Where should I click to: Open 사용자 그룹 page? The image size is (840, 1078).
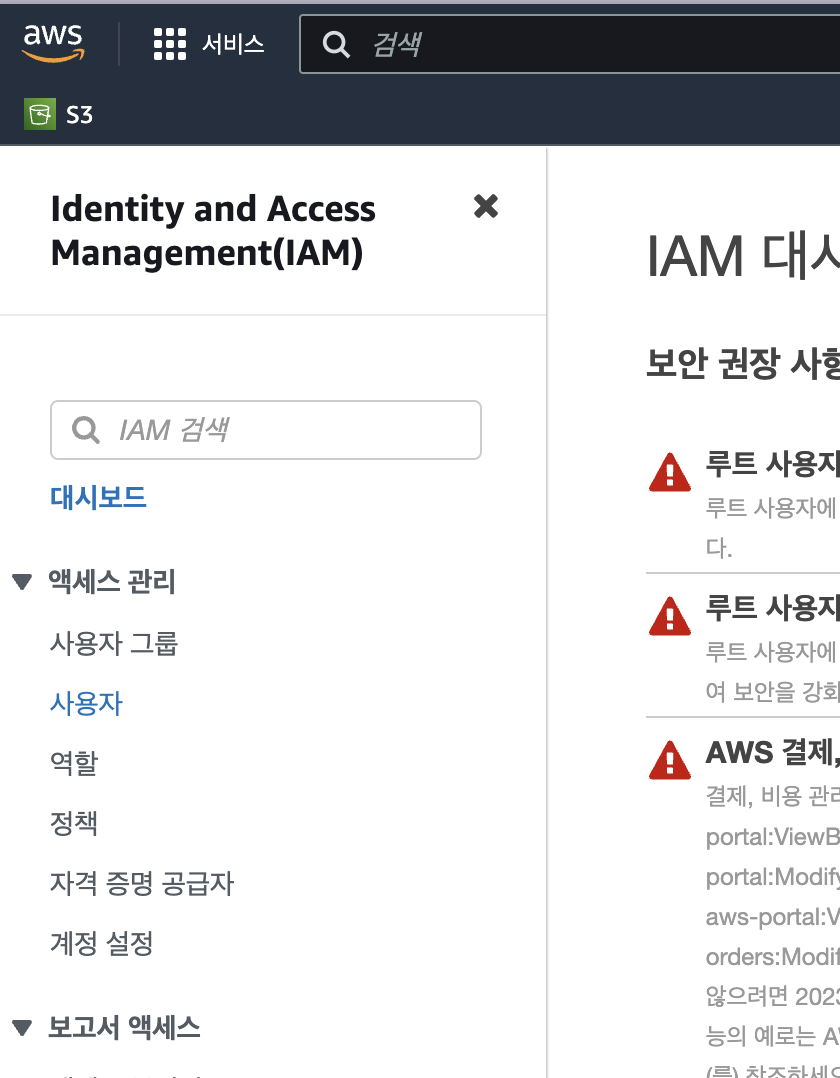[x=114, y=644]
